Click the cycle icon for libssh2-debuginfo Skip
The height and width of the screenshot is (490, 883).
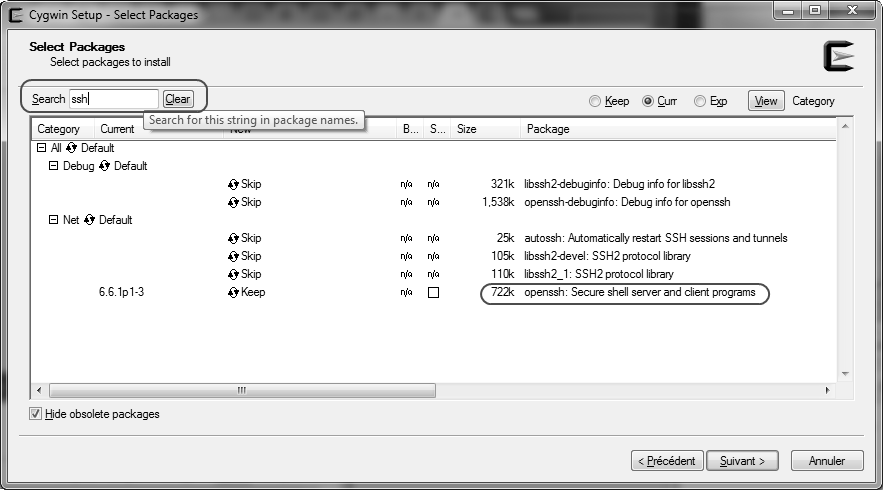click(233, 184)
